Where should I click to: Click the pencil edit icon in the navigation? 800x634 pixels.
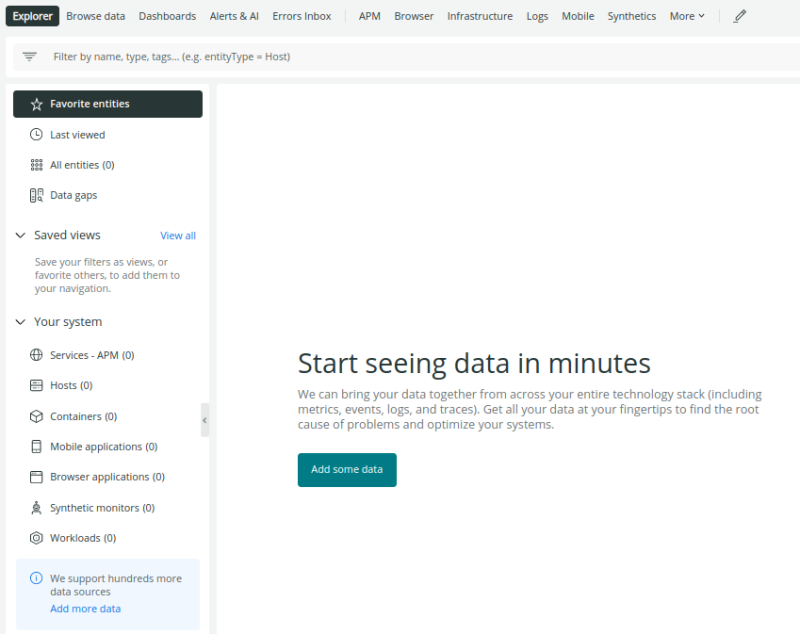pyautogui.click(x=739, y=16)
